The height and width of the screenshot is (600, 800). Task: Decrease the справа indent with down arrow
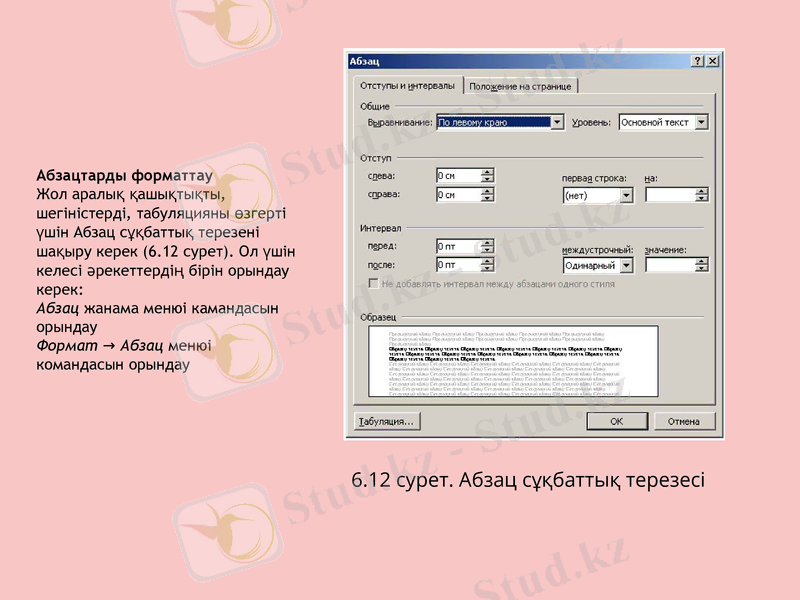(486, 196)
